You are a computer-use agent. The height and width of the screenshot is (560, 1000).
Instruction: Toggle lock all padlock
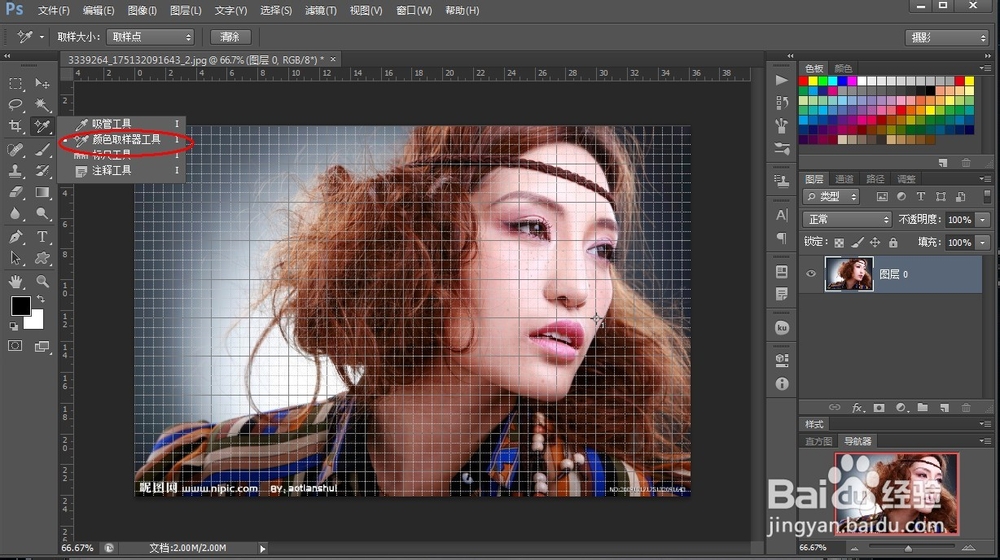893,242
